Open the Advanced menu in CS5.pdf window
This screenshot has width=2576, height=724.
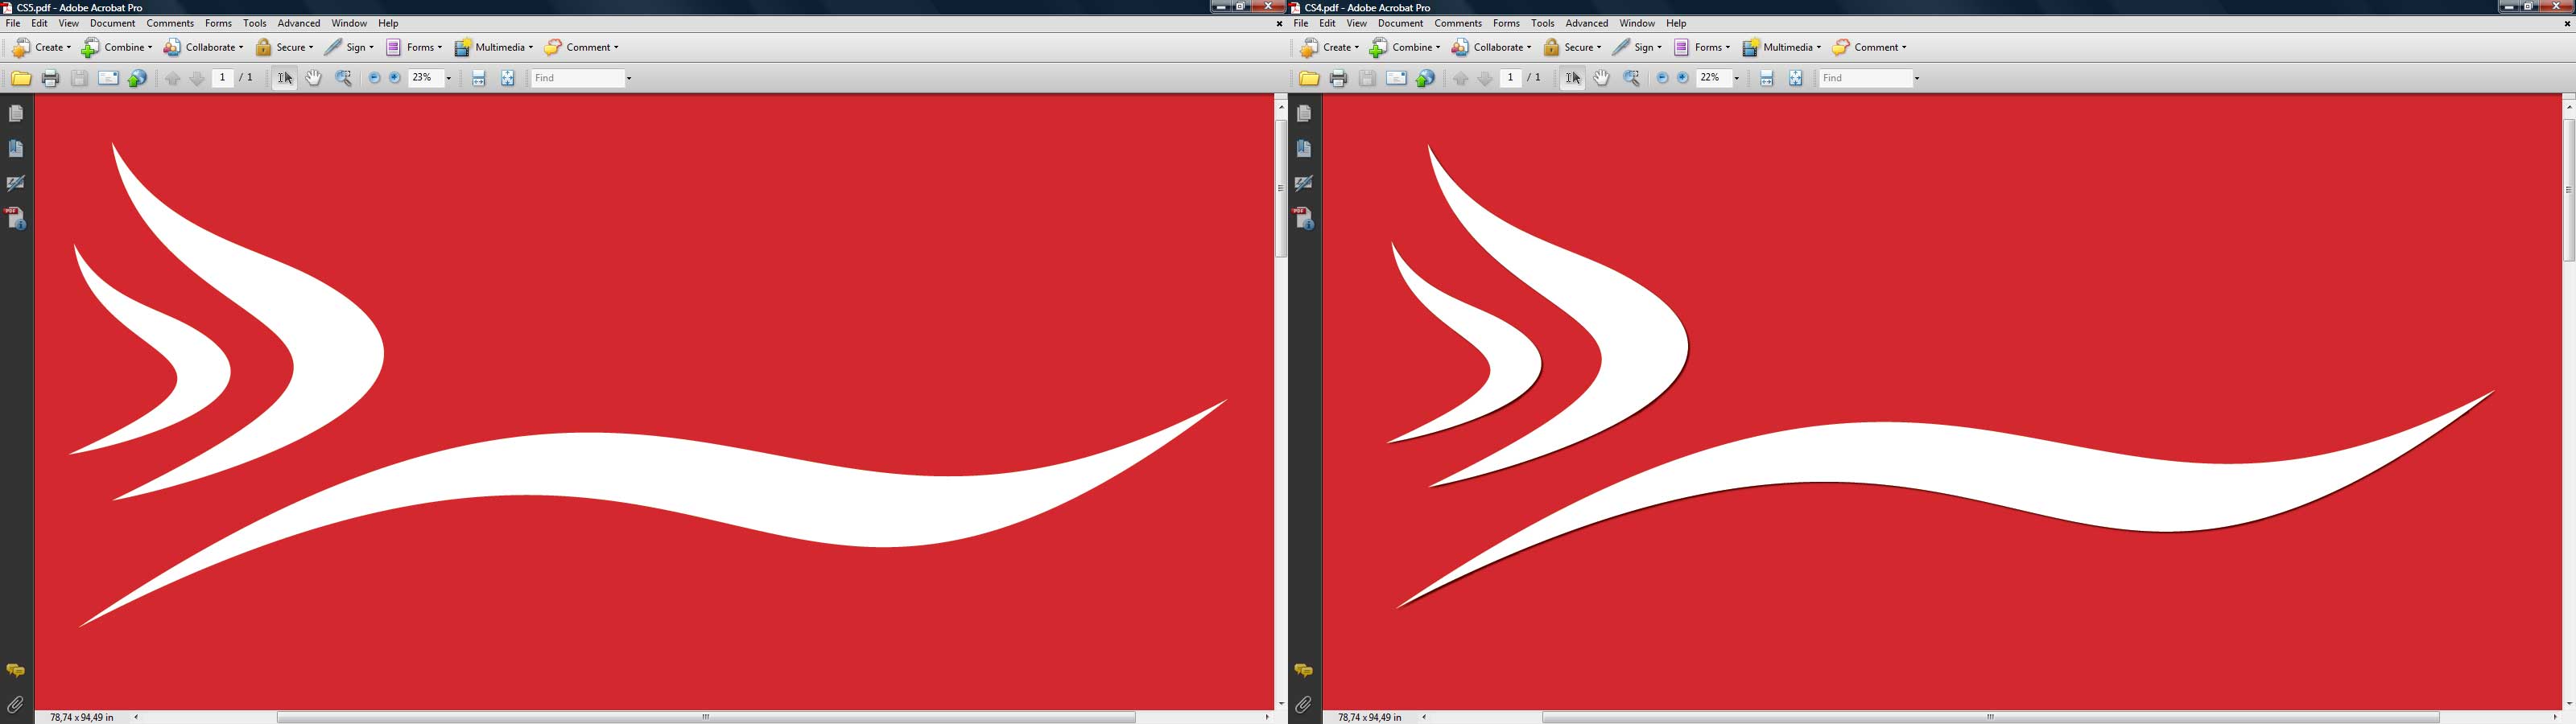click(x=299, y=23)
